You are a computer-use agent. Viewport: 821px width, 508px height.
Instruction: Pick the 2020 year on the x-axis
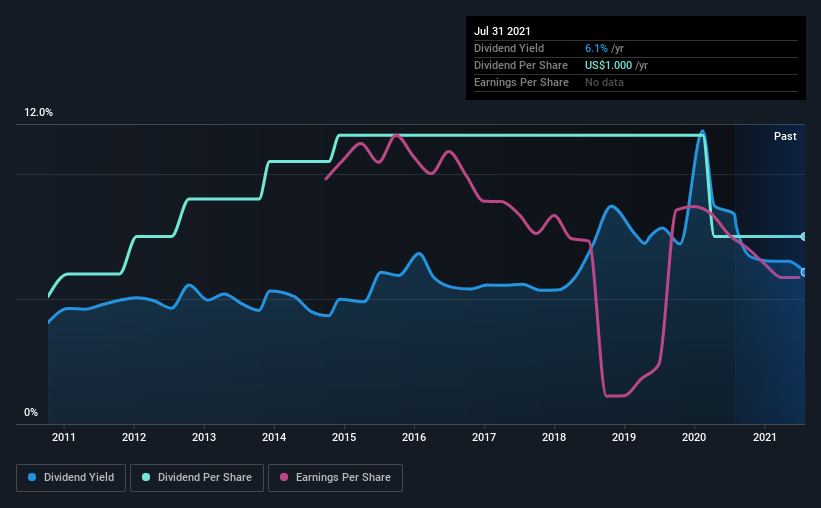[694, 437]
